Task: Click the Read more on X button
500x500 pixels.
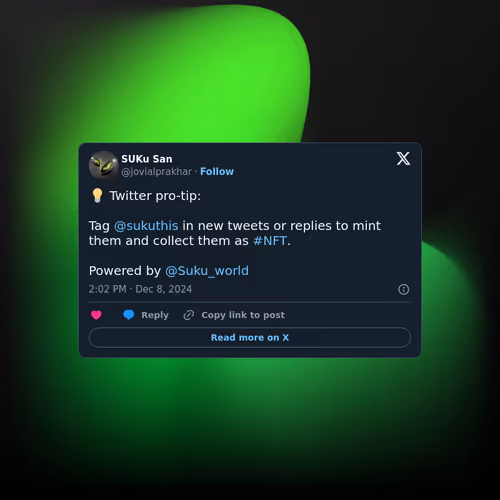Action: (x=250, y=338)
